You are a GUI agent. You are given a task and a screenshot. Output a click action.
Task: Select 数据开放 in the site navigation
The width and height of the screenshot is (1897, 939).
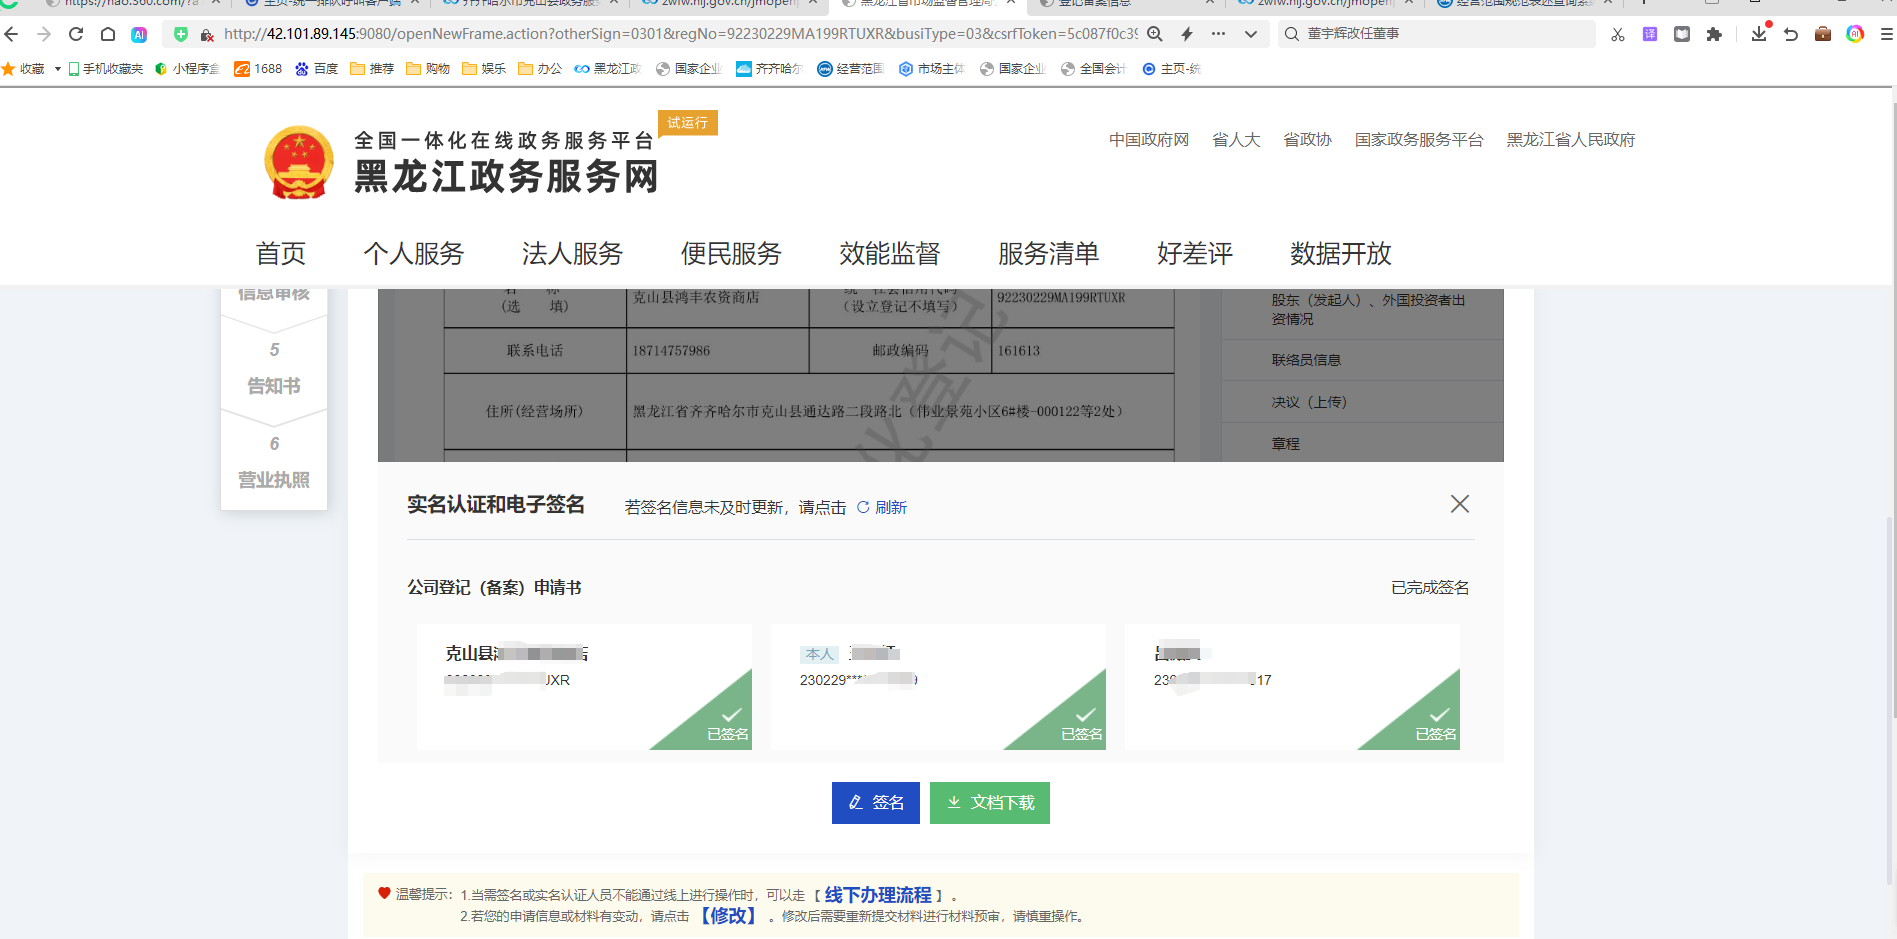pyautogui.click(x=1341, y=254)
